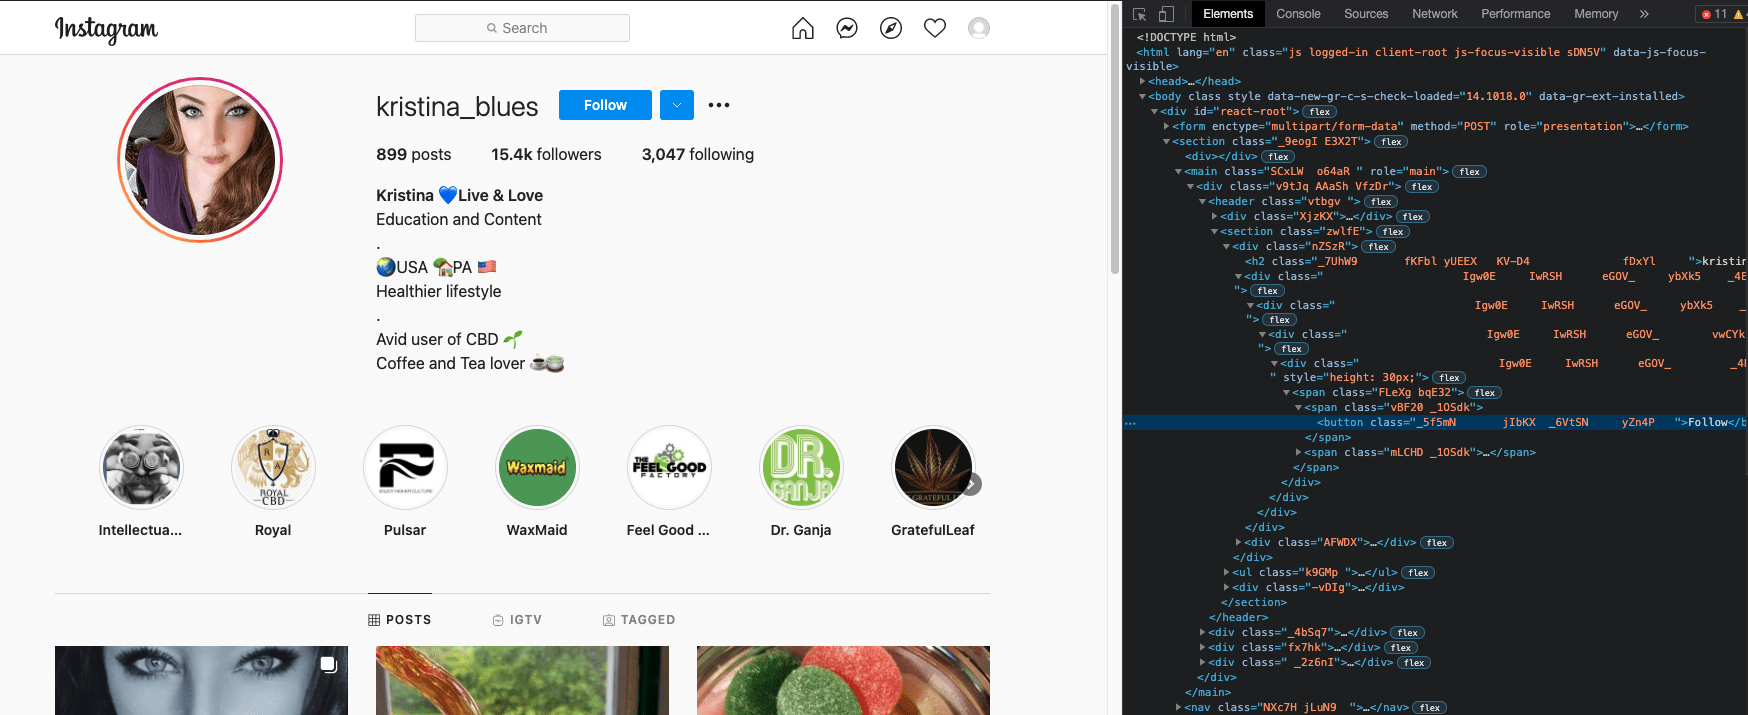Go to Instagram home icon
Viewport: 1748px width, 715px height.
tap(803, 28)
